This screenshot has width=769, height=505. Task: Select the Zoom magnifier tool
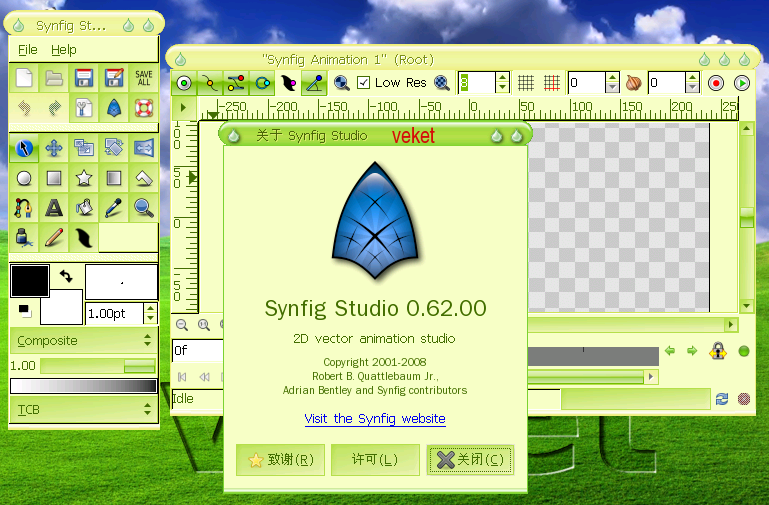click(x=144, y=208)
